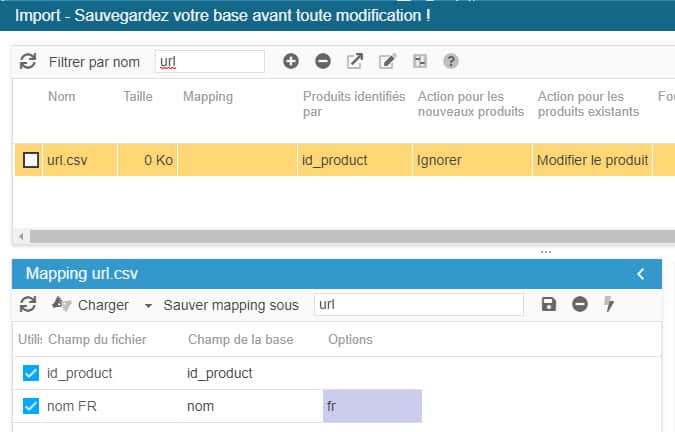The image size is (675, 432).
Task: Click the lightning bolt mapping icon
Action: point(609,304)
